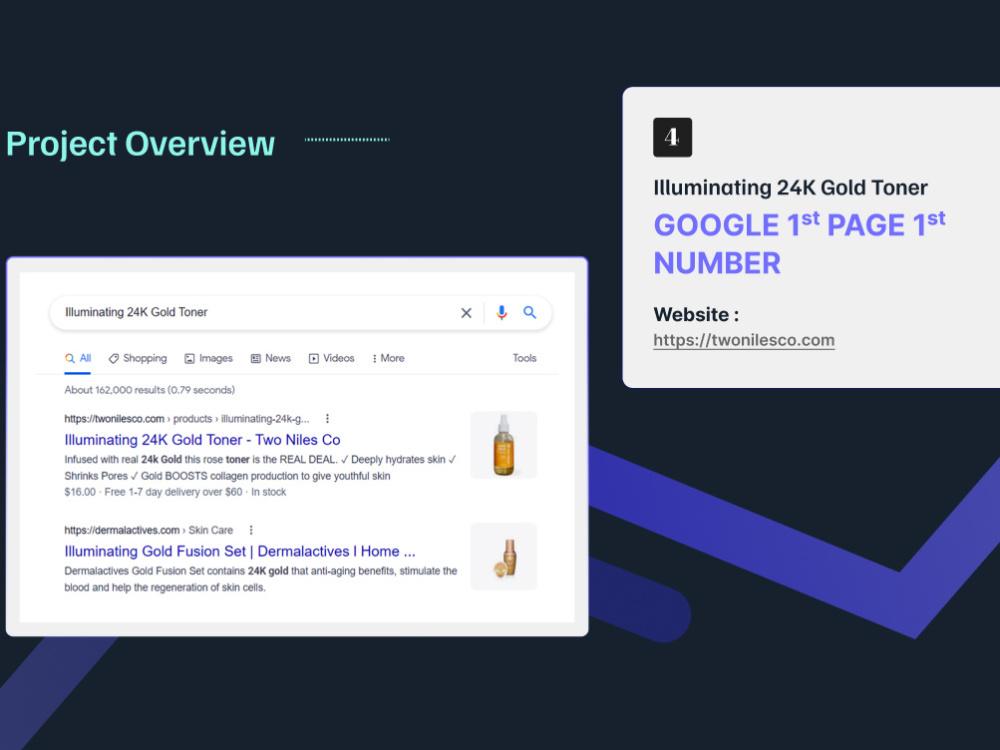Click the number 4 badge icon
Viewport: 1000px width, 750px height.
pyautogui.click(x=672, y=137)
